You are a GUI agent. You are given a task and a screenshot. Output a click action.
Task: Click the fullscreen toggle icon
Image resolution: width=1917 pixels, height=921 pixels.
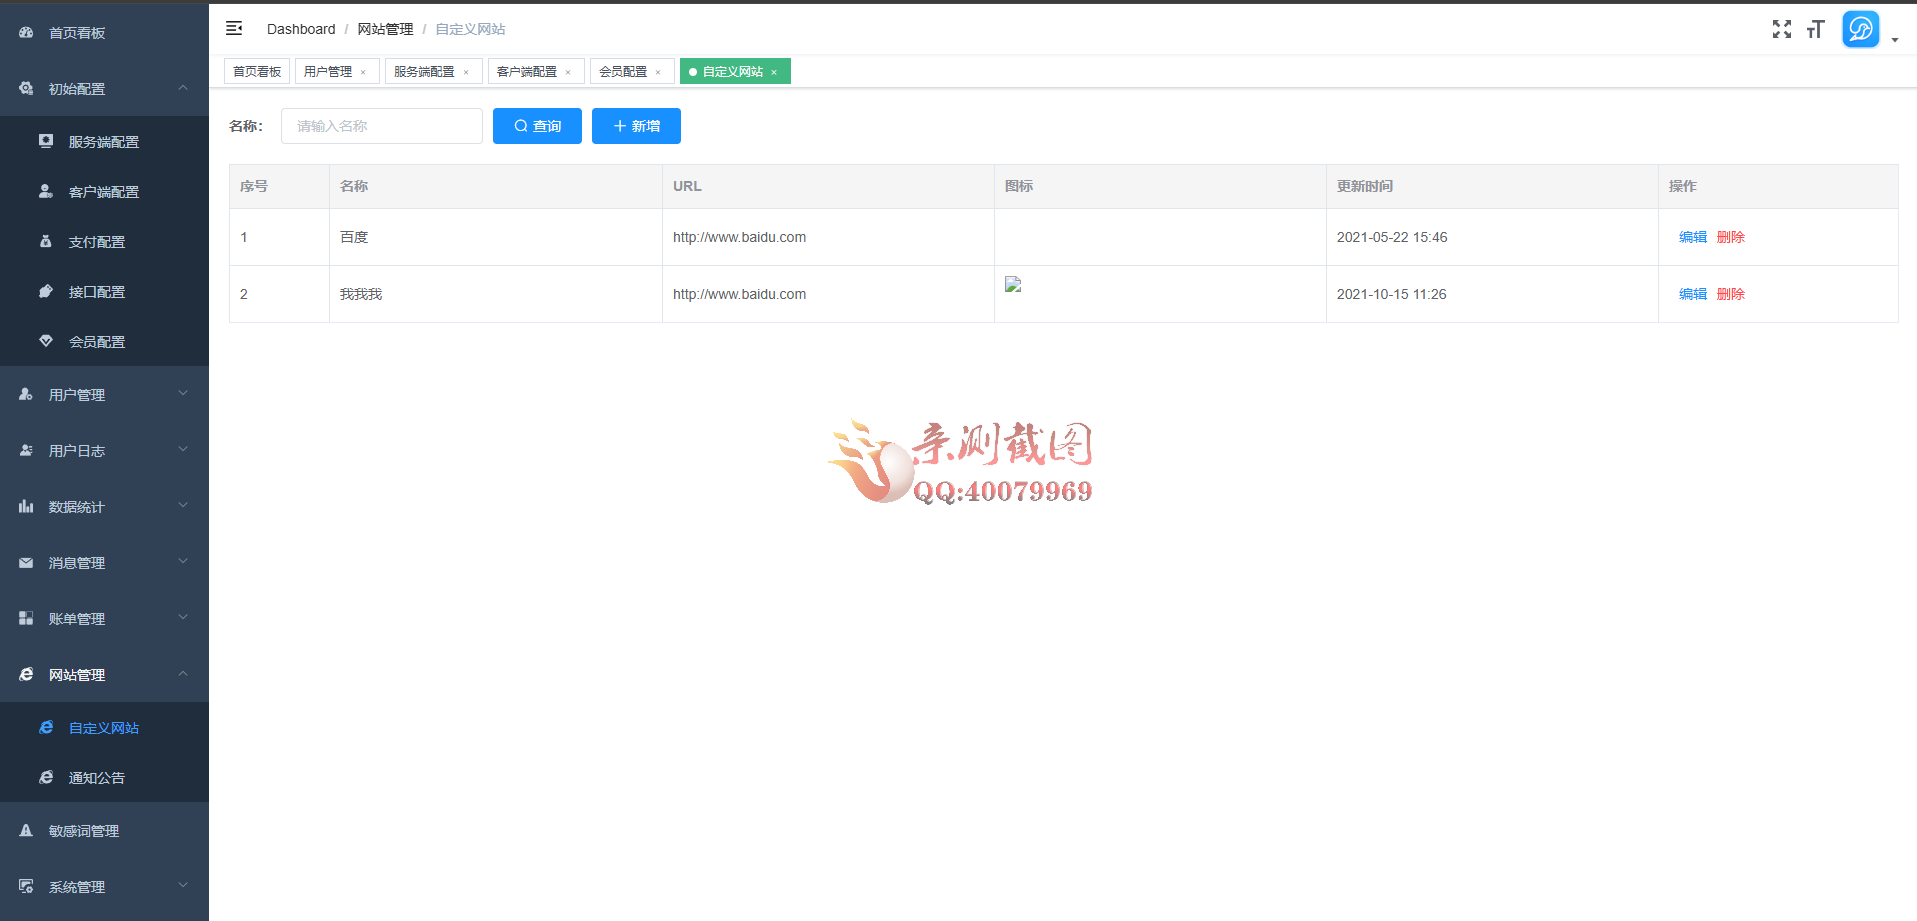click(1781, 29)
